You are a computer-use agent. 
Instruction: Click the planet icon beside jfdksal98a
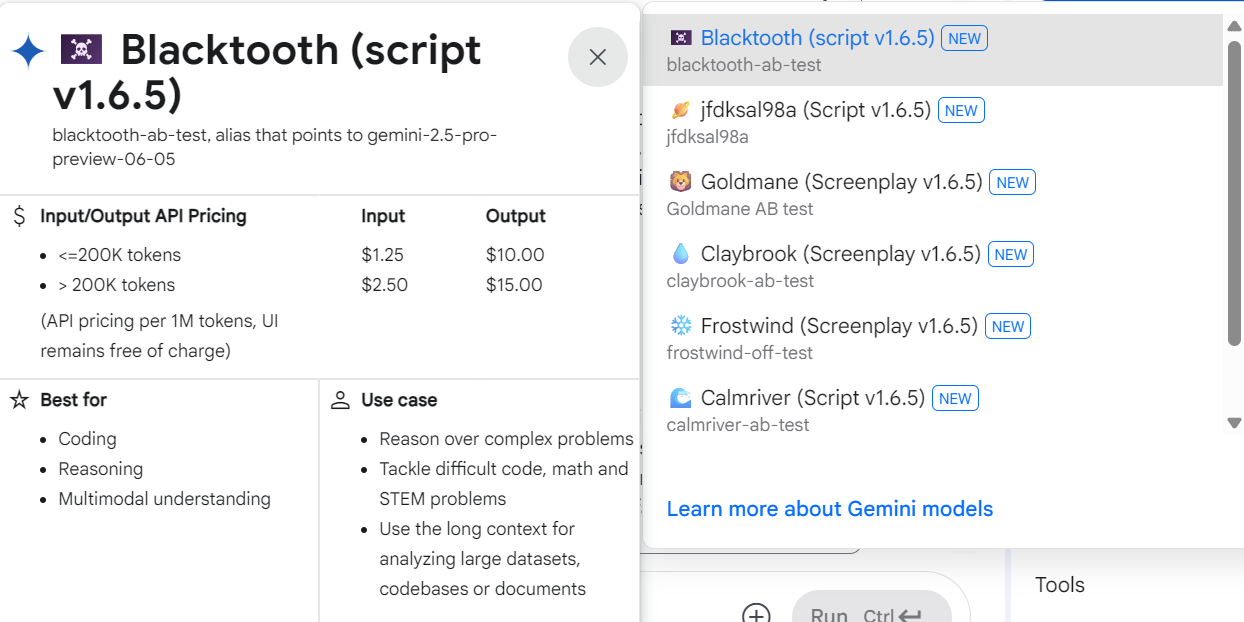tap(680, 110)
